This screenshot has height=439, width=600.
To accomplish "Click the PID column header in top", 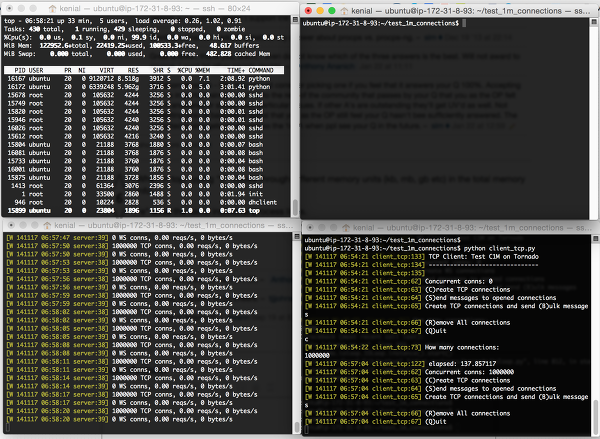I will tap(20, 70).
